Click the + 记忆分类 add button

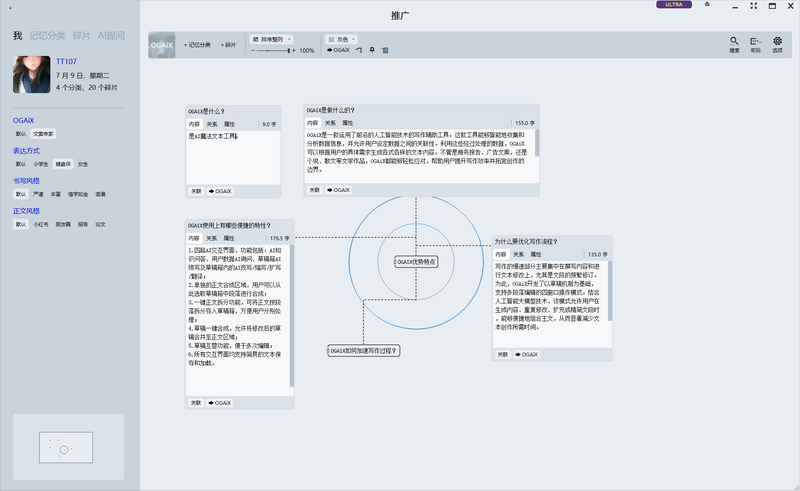point(198,45)
